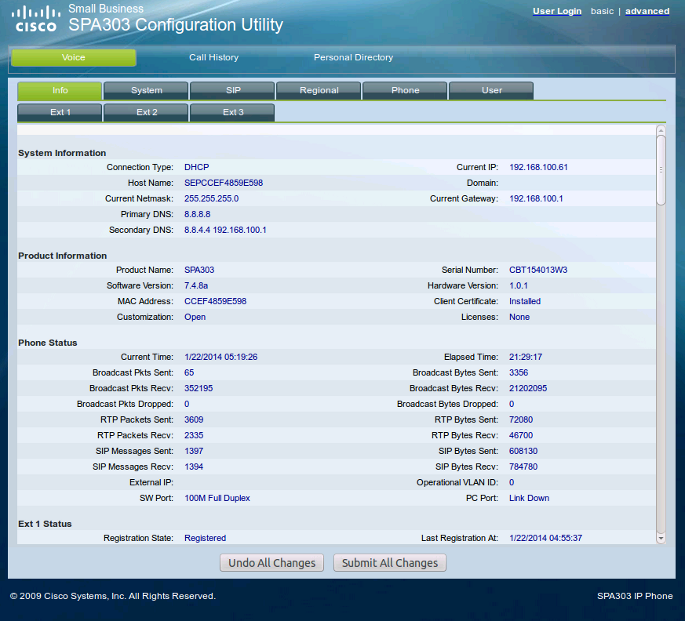This screenshot has height=621, width=685.
Task: Click RTP Bytes Sent 72080
Action: [521, 420]
